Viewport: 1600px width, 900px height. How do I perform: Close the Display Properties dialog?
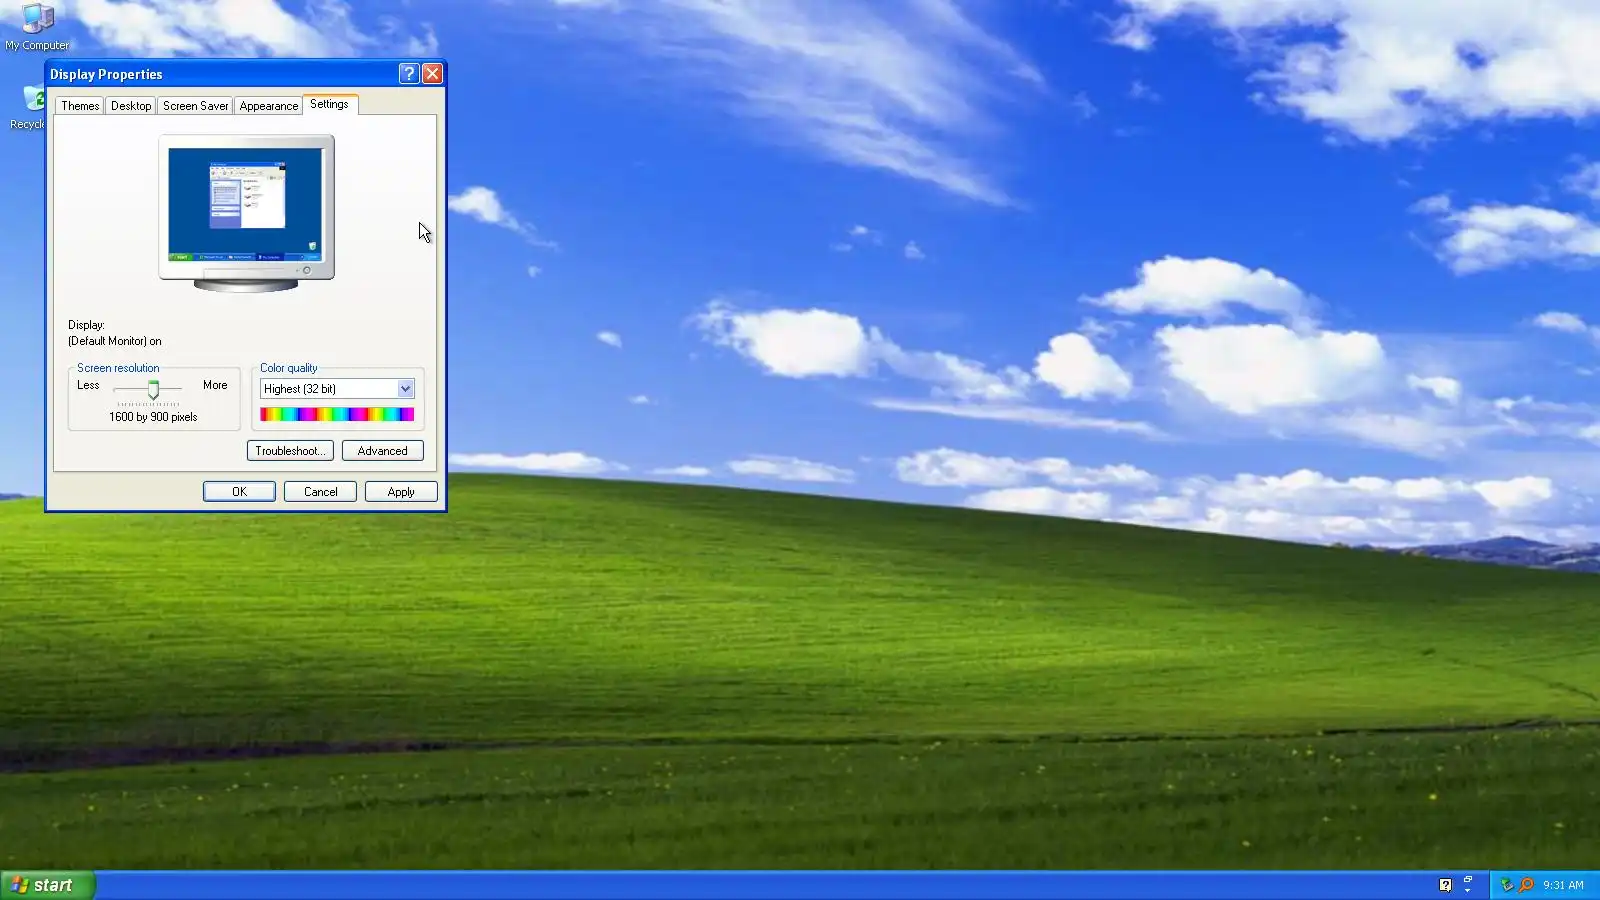click(x=432, y=73)
